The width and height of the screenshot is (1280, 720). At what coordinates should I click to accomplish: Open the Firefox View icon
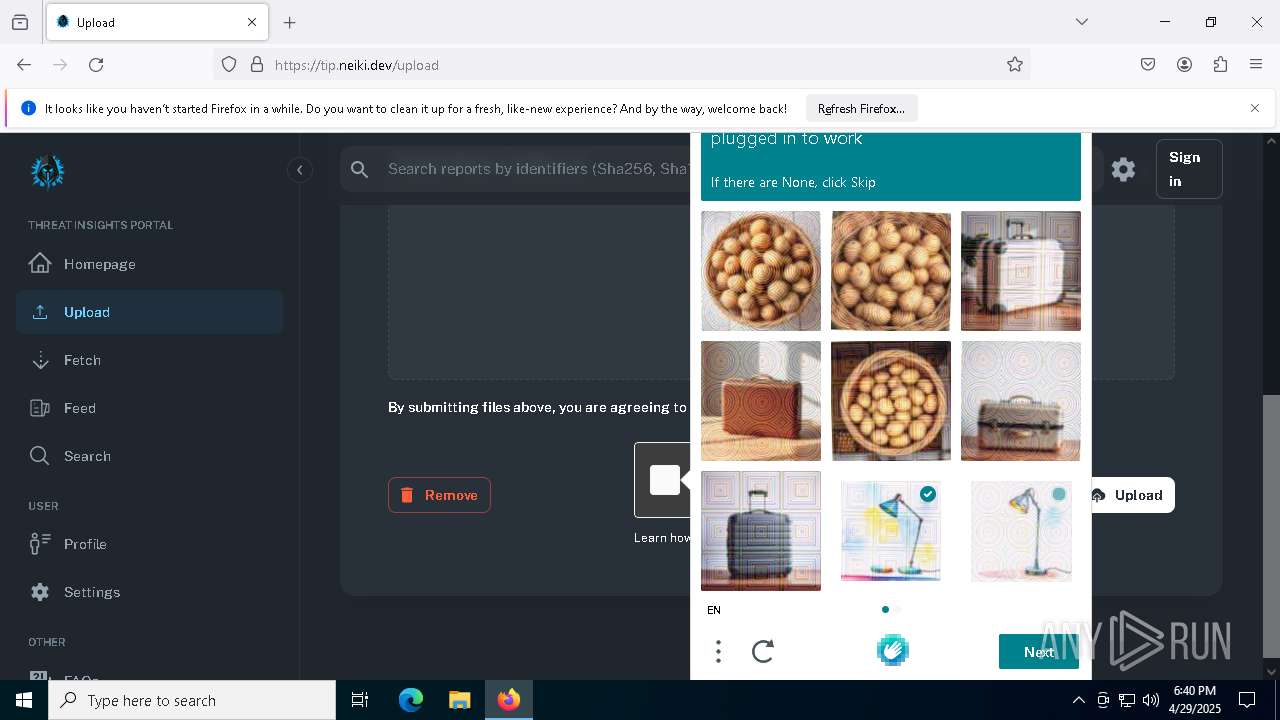20,22
